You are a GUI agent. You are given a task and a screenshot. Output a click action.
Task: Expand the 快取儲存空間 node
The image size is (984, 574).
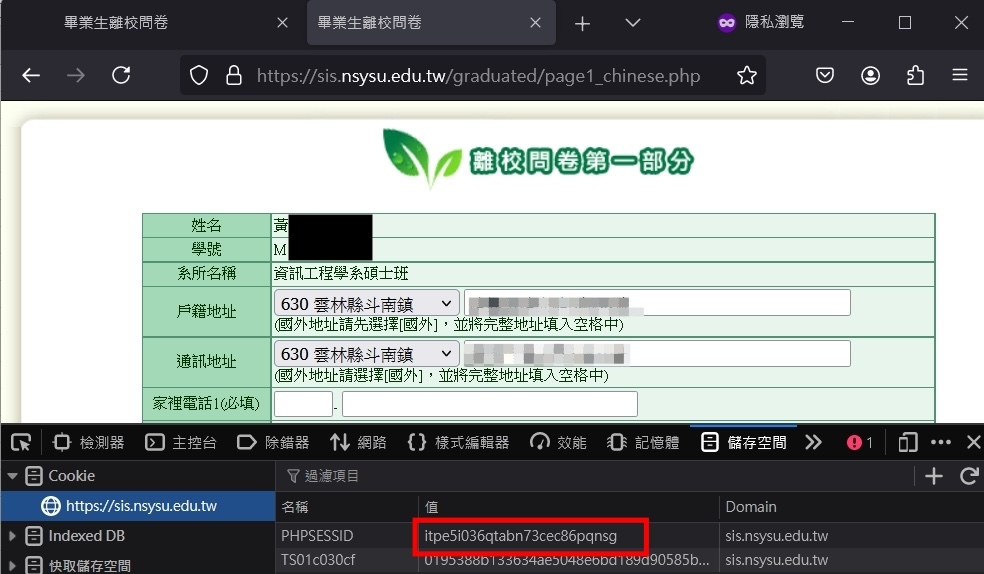[12, 565]
